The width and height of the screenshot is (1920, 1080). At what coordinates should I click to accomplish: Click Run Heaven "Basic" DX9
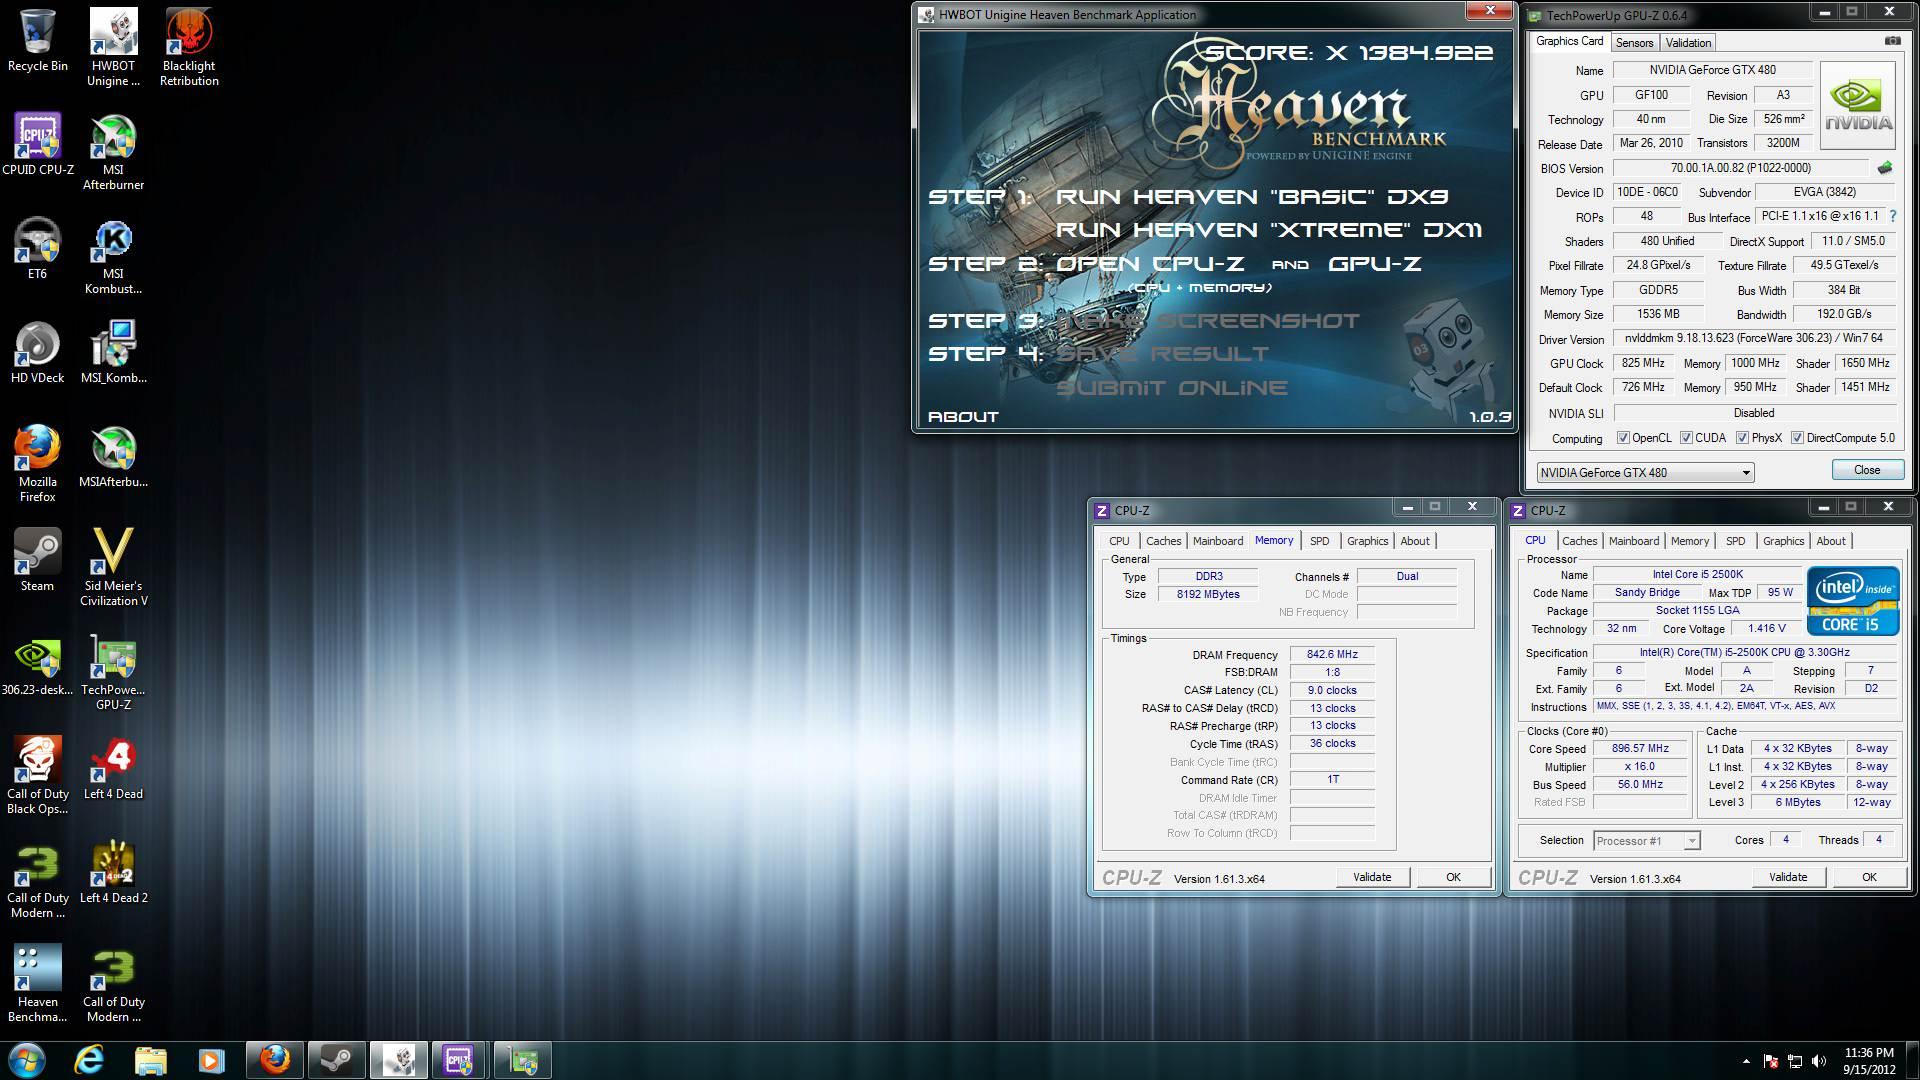[1252, 197]
